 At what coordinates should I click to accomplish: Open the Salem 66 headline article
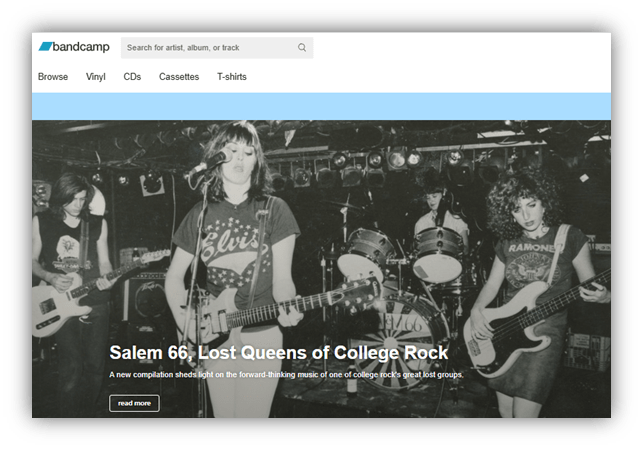(278, 352)
